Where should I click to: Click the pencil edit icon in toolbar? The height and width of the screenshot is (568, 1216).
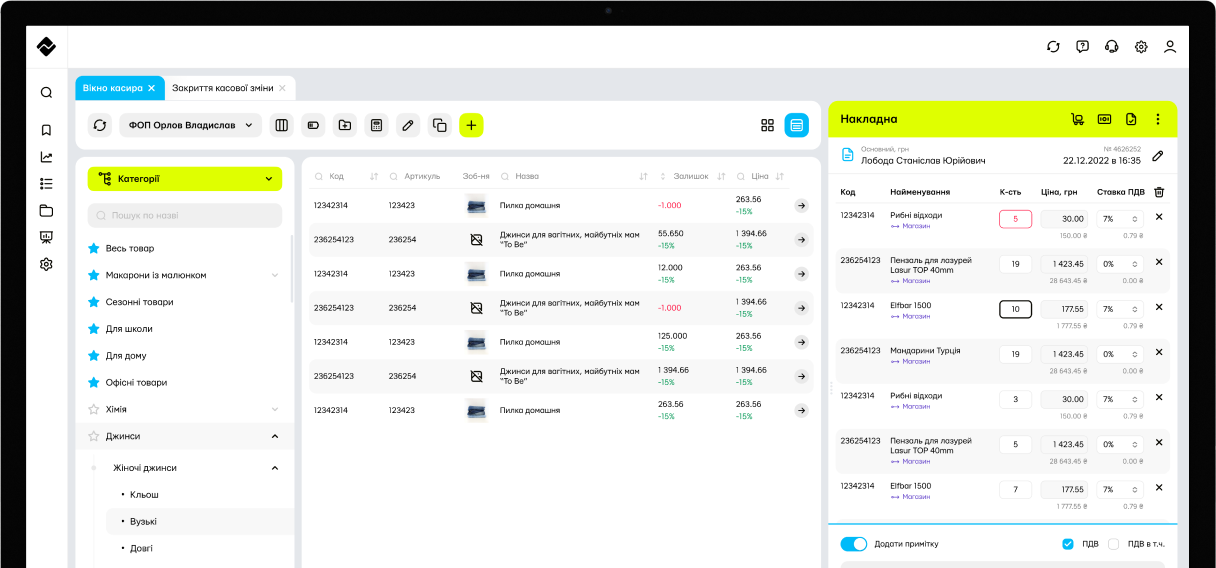coord(407,125)
